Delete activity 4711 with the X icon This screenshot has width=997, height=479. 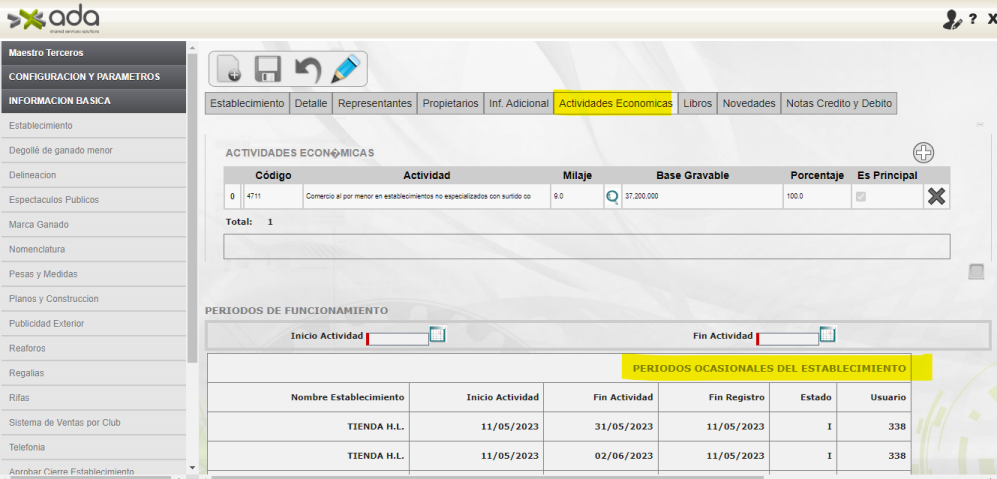coord(936,197)
